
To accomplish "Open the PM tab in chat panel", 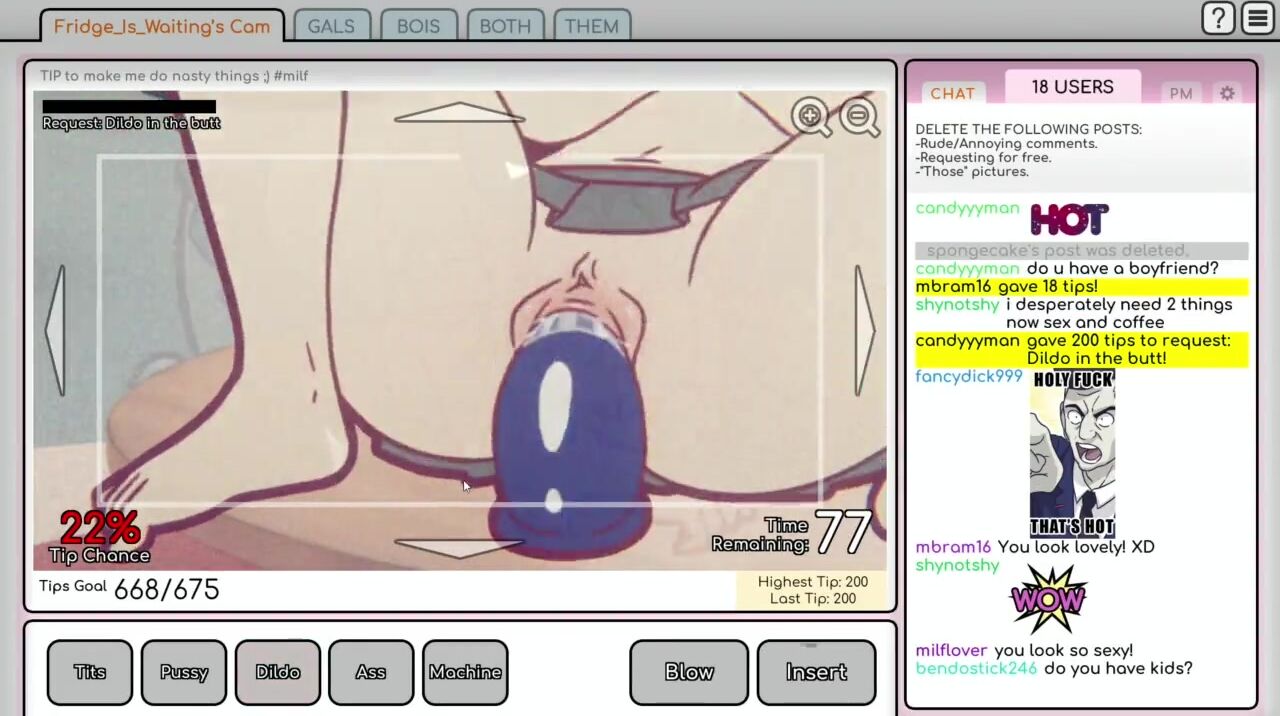I will point(1181,93).
